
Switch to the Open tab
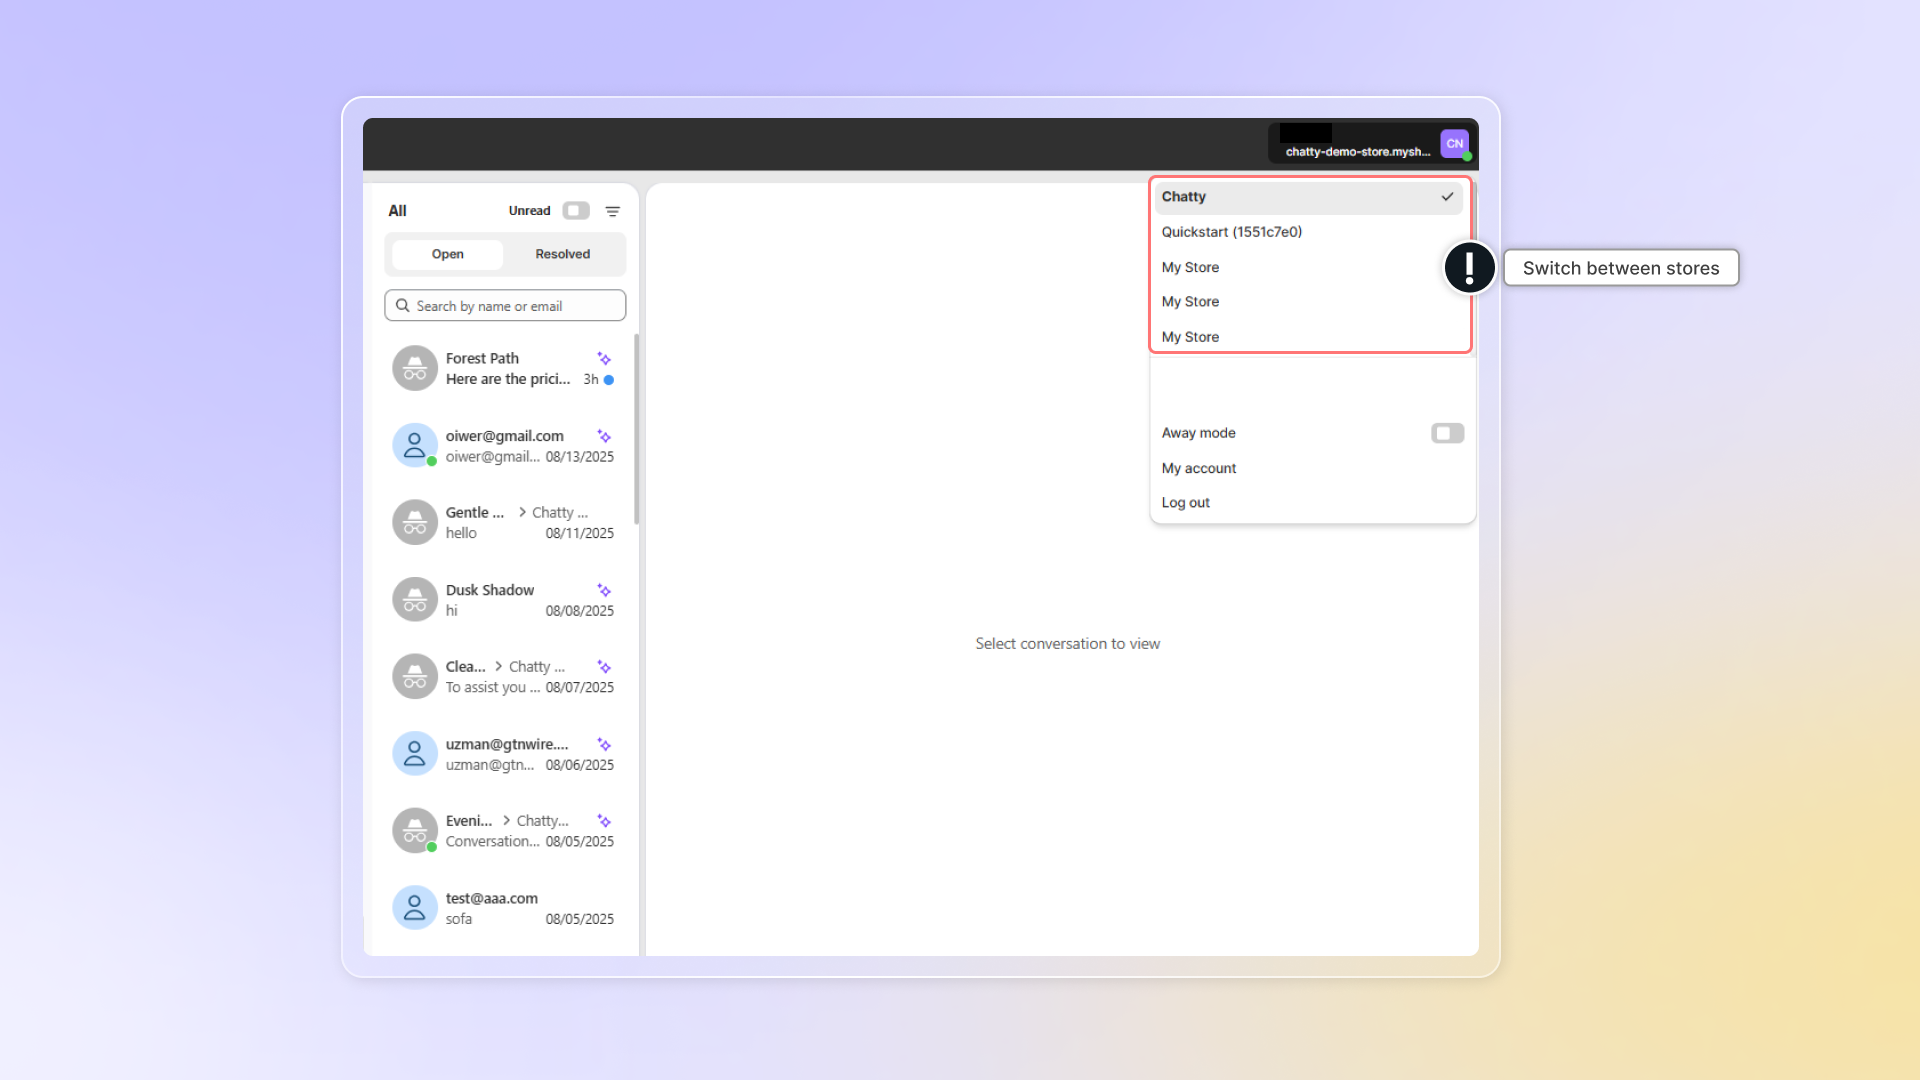point(447,254)
